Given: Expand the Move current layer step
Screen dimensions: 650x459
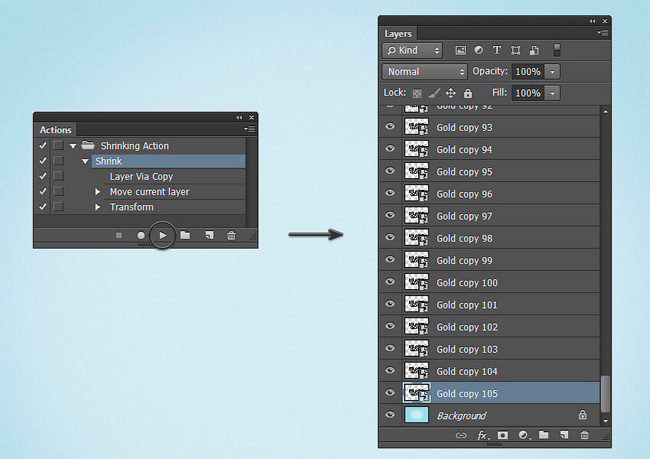Looking at the screenshot, I should point(97,192).
